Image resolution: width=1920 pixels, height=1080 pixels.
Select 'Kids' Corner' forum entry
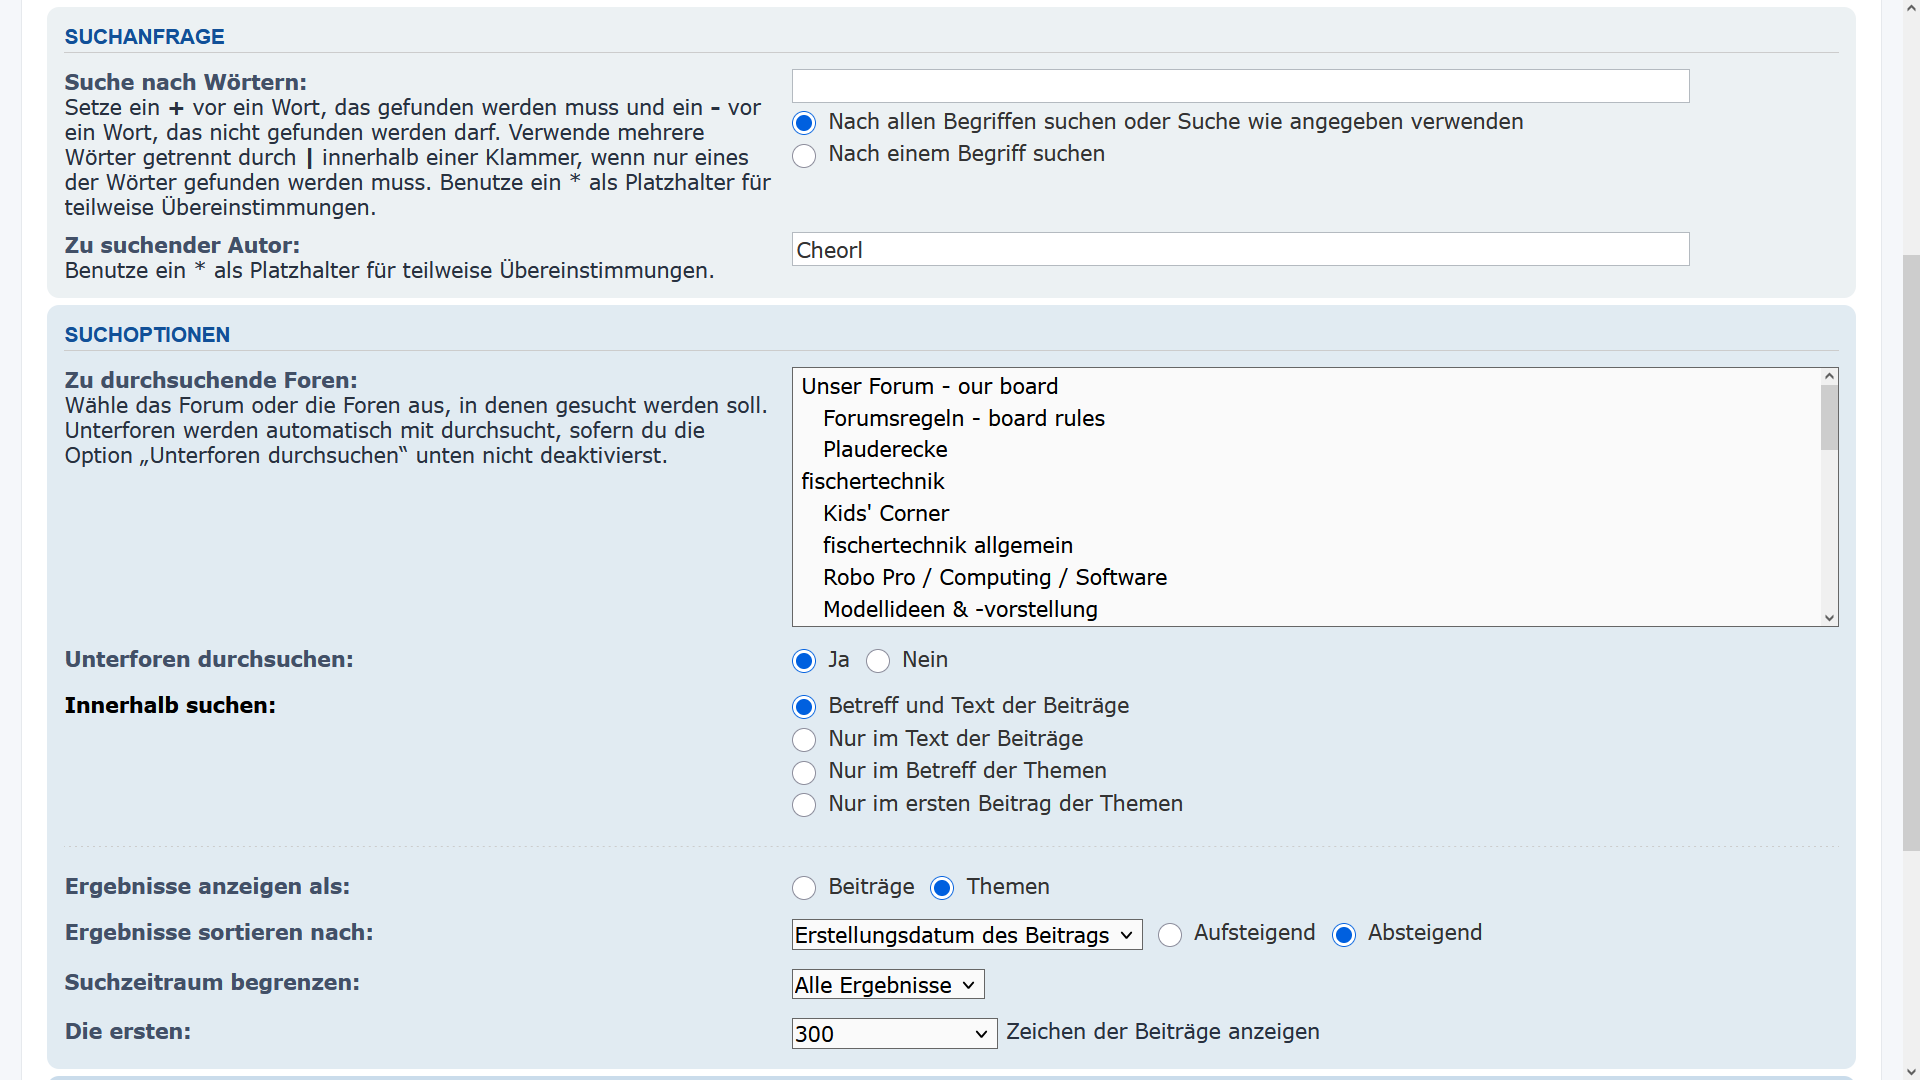[885, 514]
